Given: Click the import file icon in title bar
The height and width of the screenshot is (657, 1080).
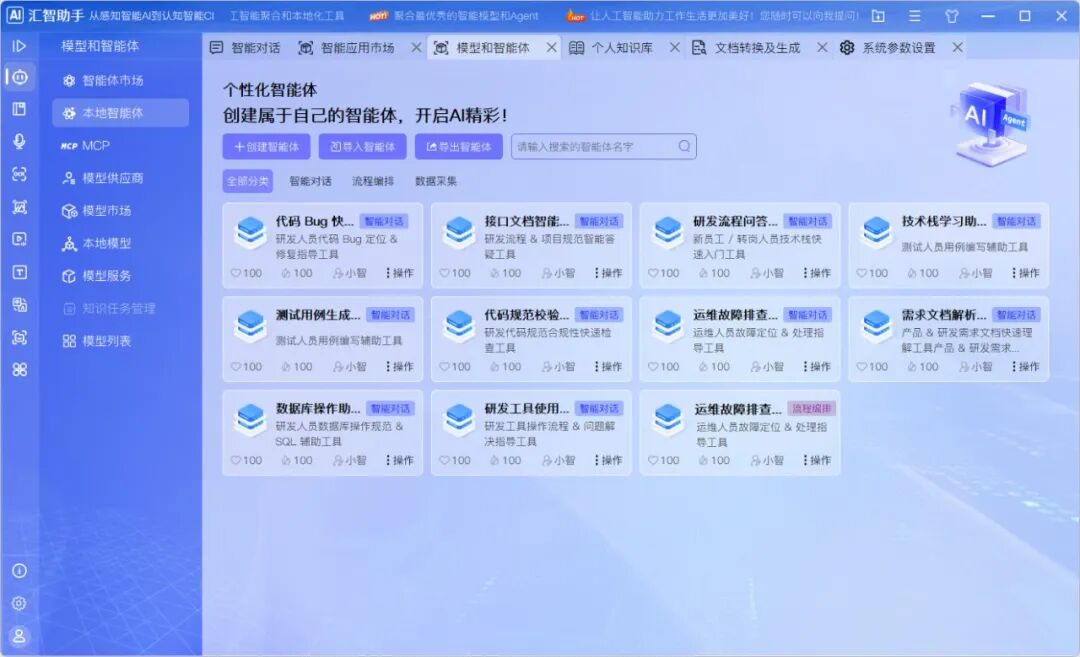Looking at the screenshot, I should (x=878, y=16).
